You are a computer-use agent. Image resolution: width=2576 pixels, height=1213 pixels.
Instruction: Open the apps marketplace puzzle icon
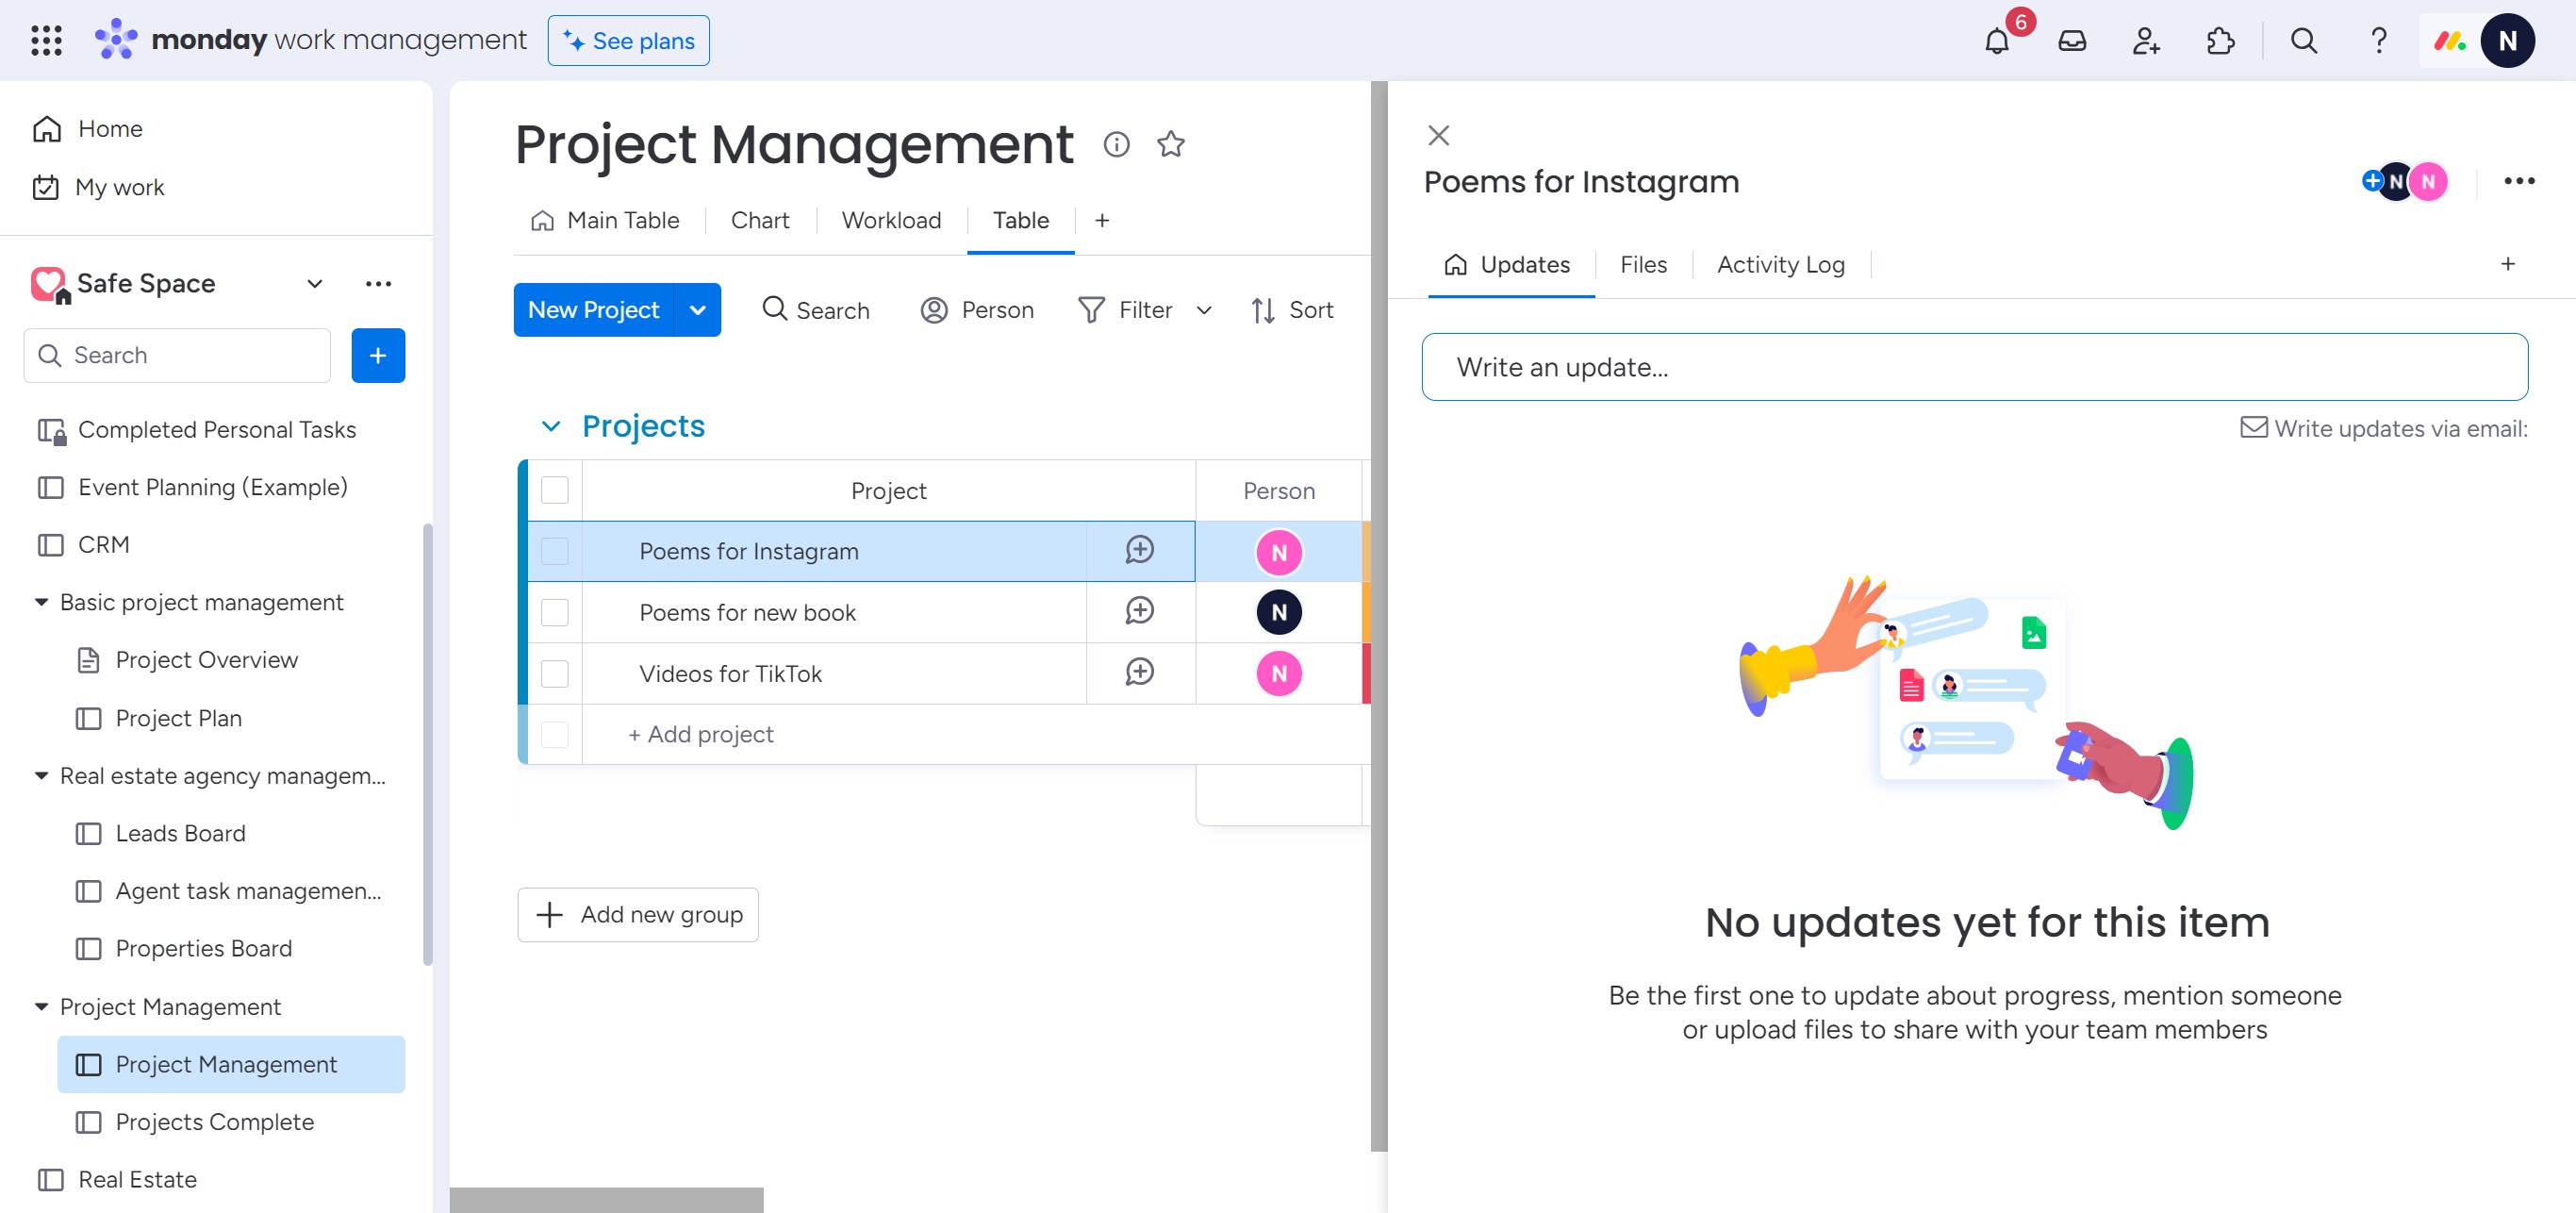click(2220, 41)
